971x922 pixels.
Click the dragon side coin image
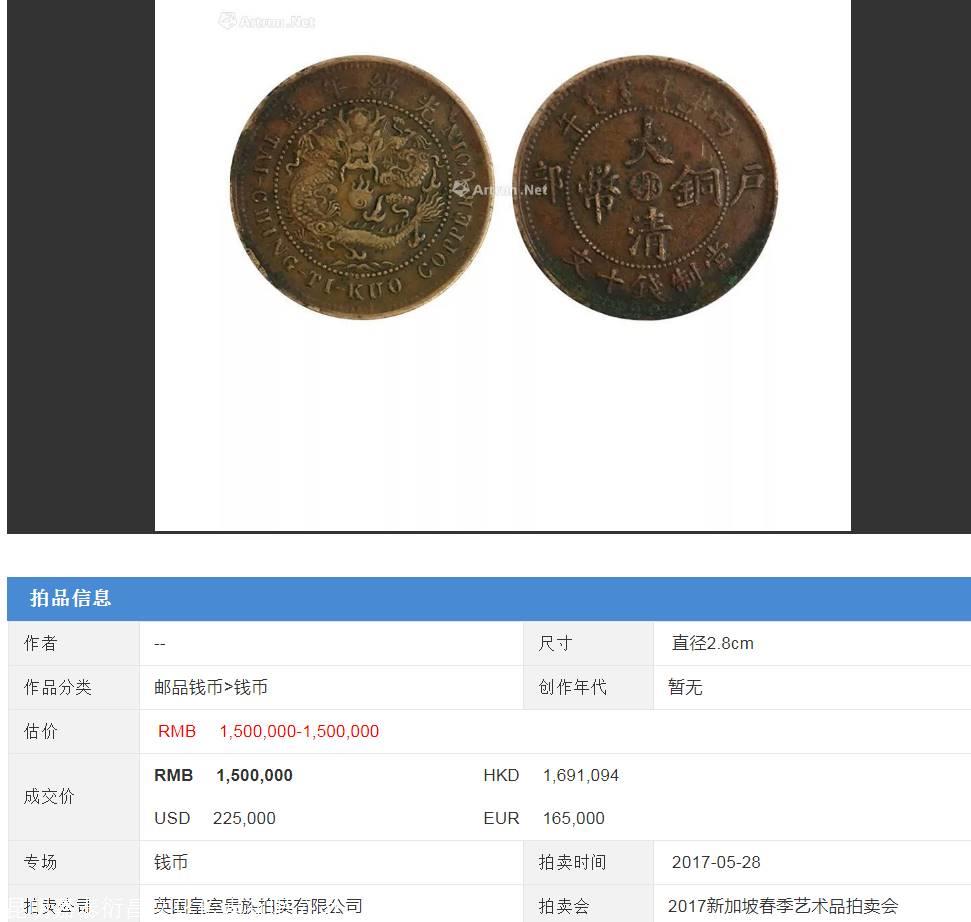(362, 188)
